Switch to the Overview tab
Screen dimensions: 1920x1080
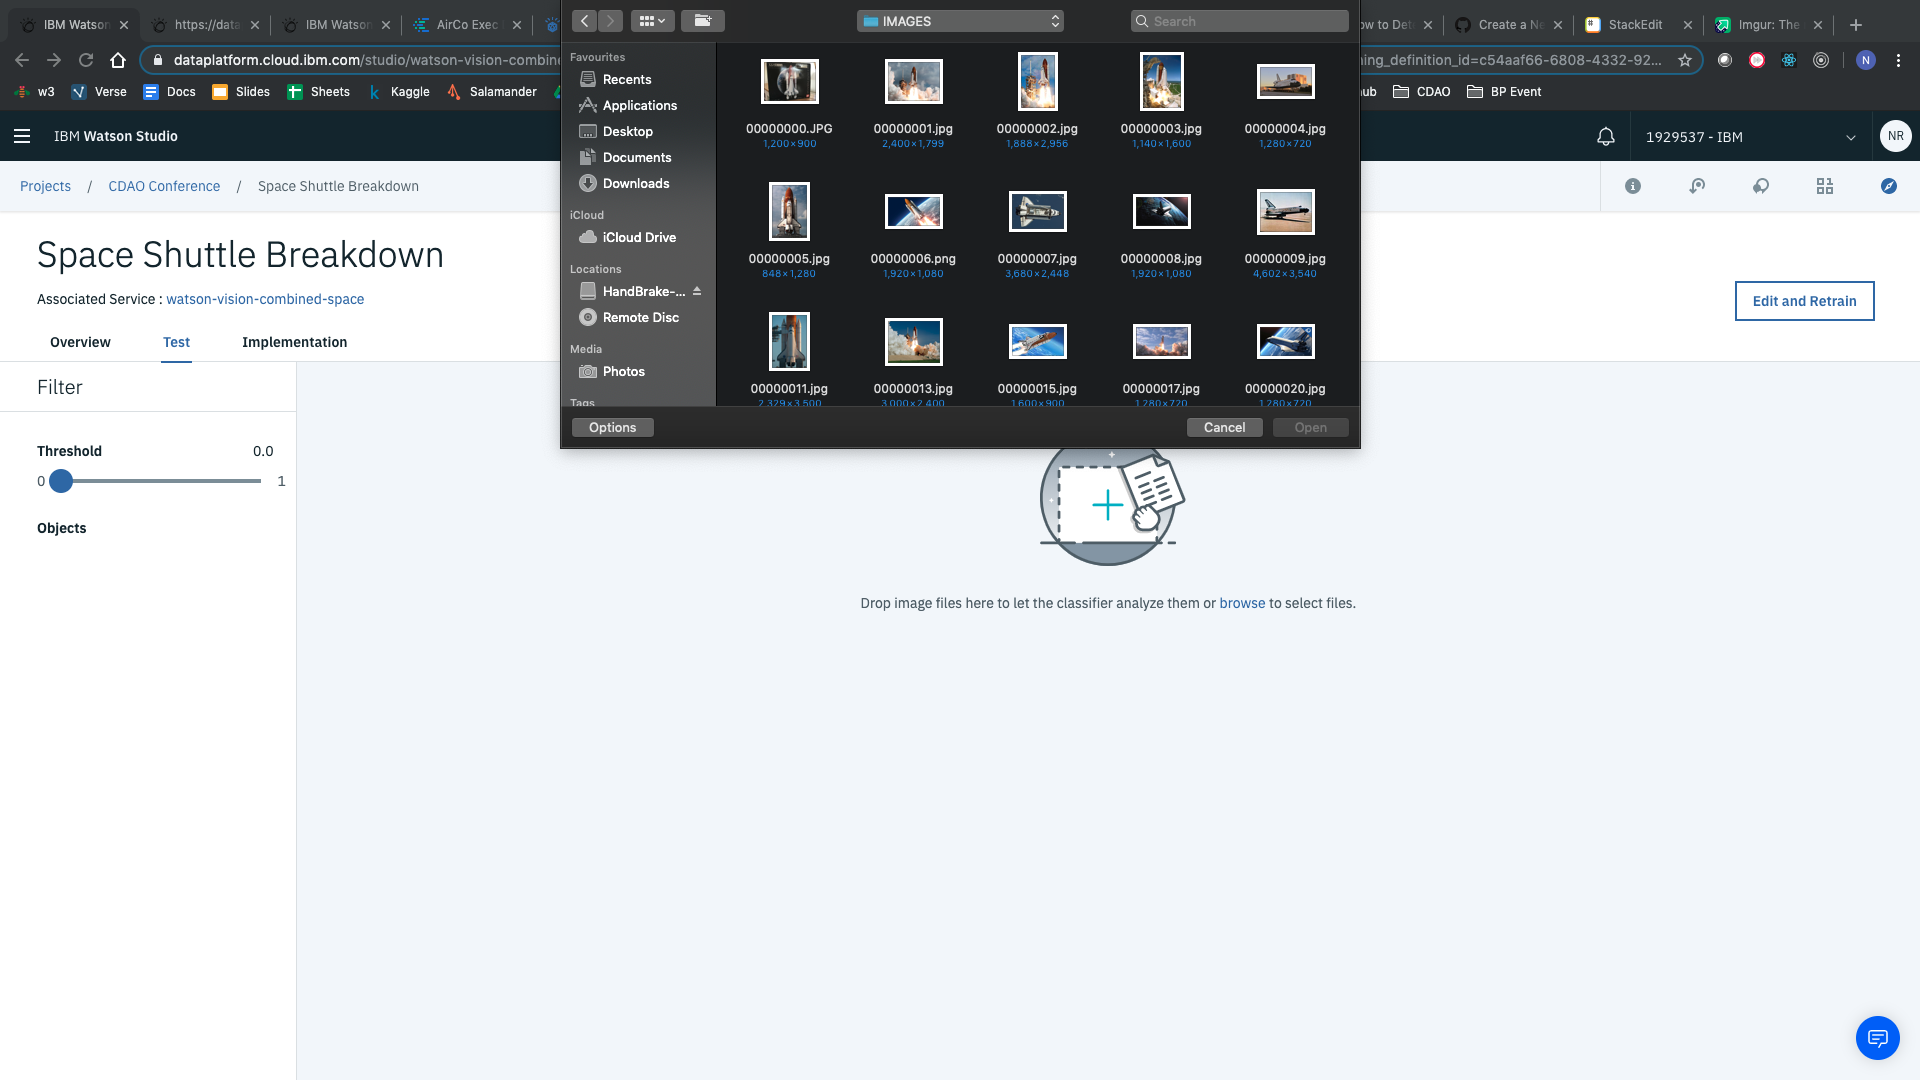pyautogui.click(x=79, y=342)
